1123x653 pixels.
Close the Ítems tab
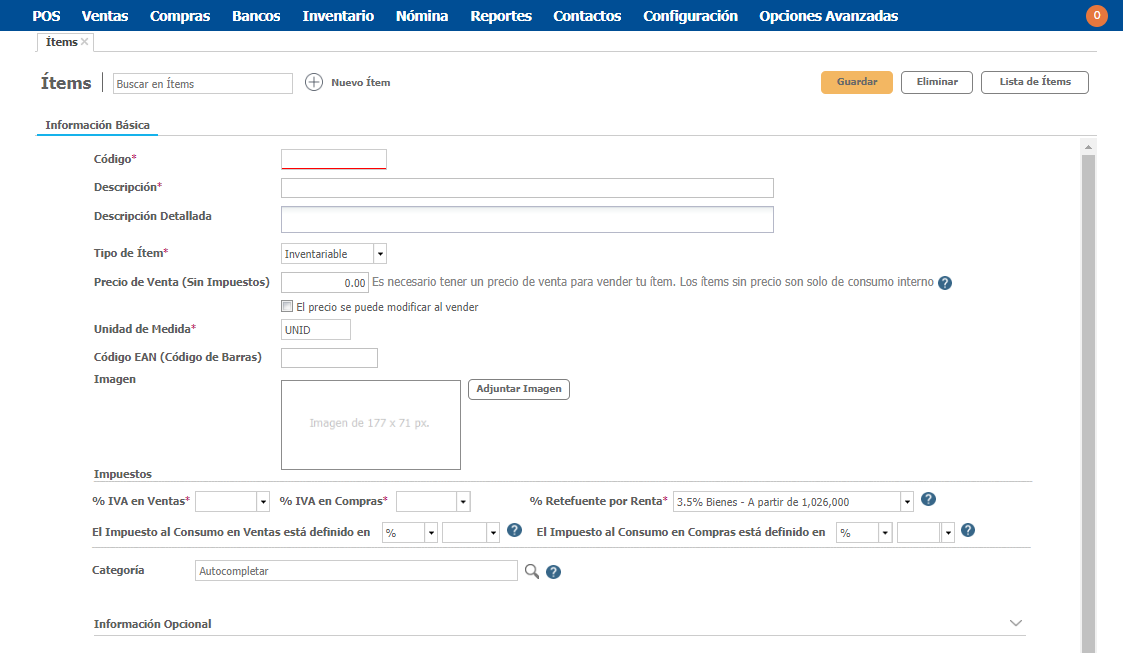pyautogui.click(x=85, y=42)
